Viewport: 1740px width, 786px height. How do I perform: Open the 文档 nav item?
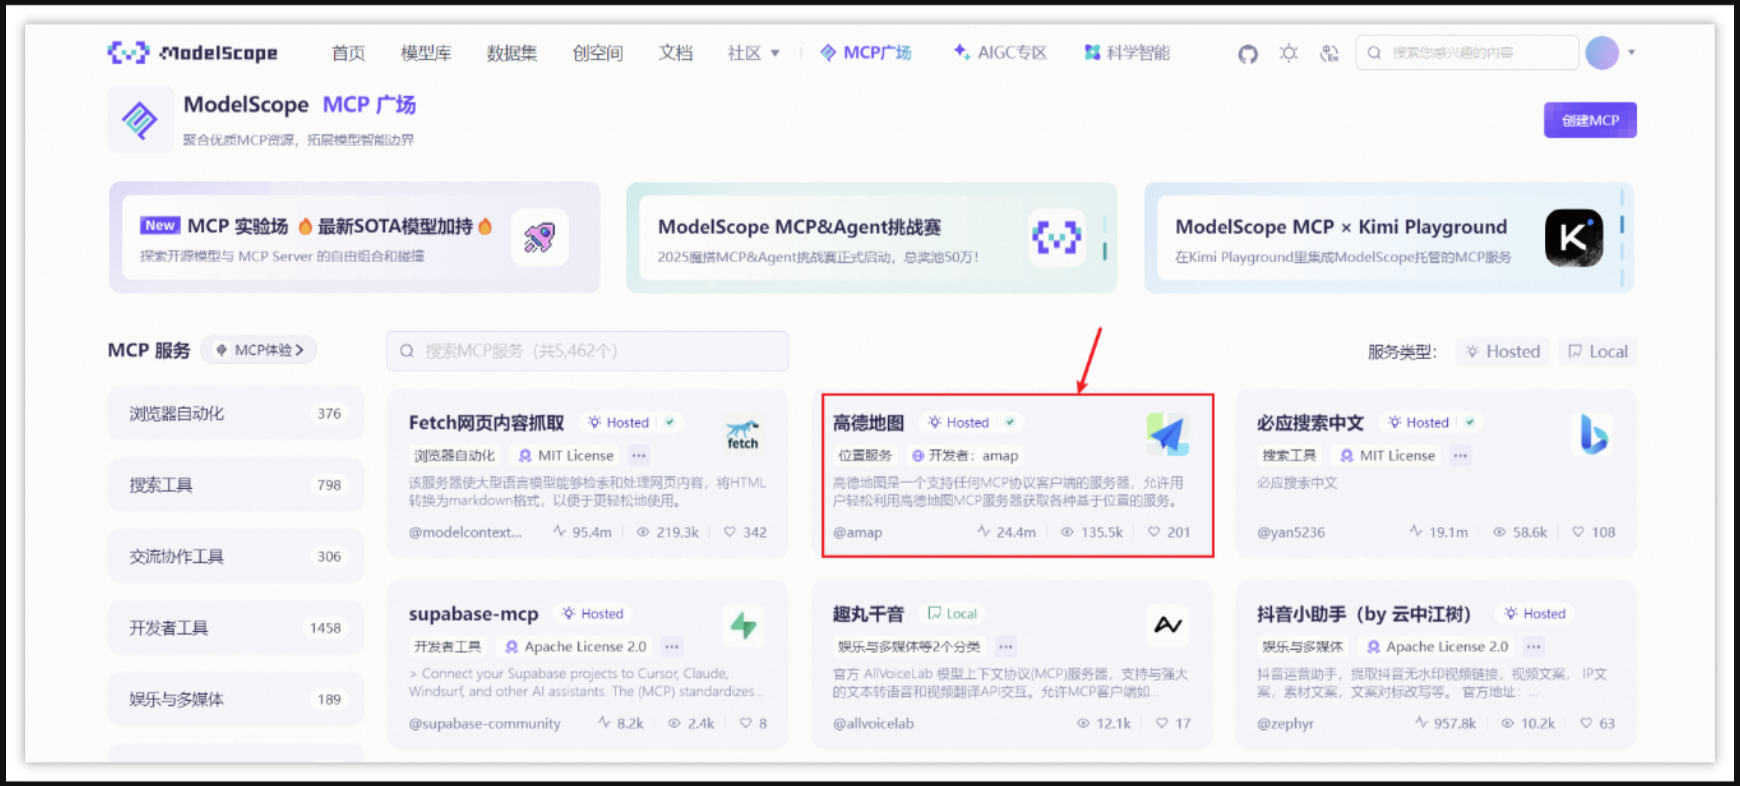point(676,53)
